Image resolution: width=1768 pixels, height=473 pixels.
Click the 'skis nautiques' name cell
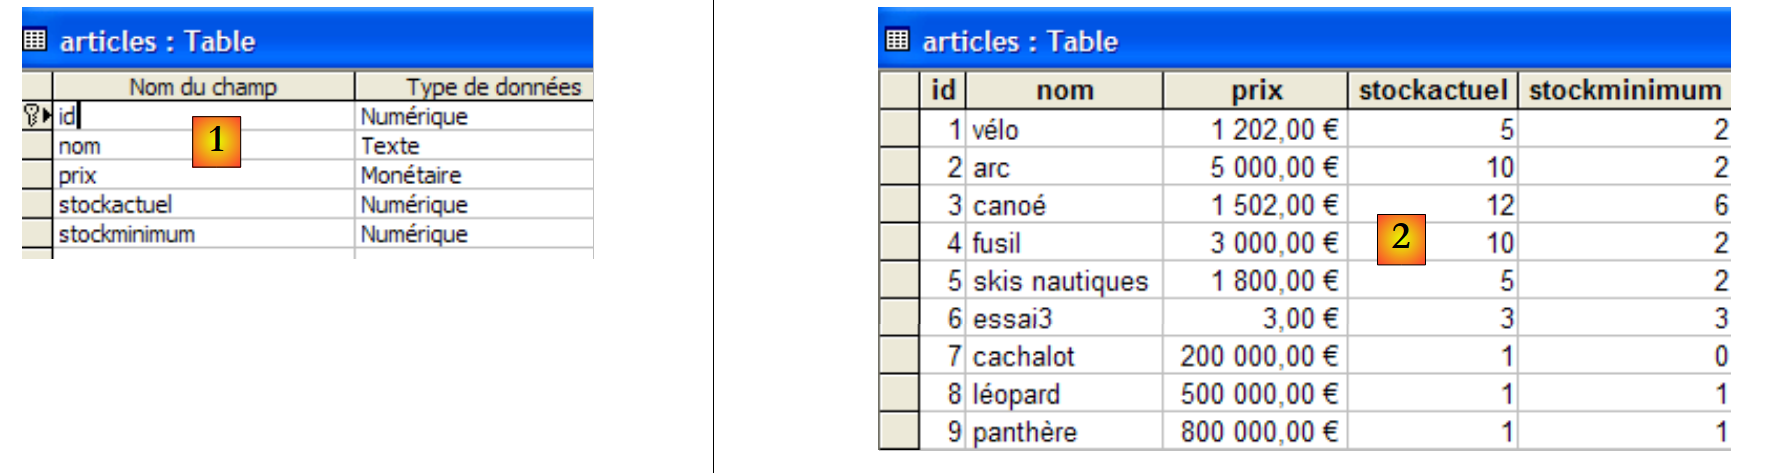coord(1062,281)
